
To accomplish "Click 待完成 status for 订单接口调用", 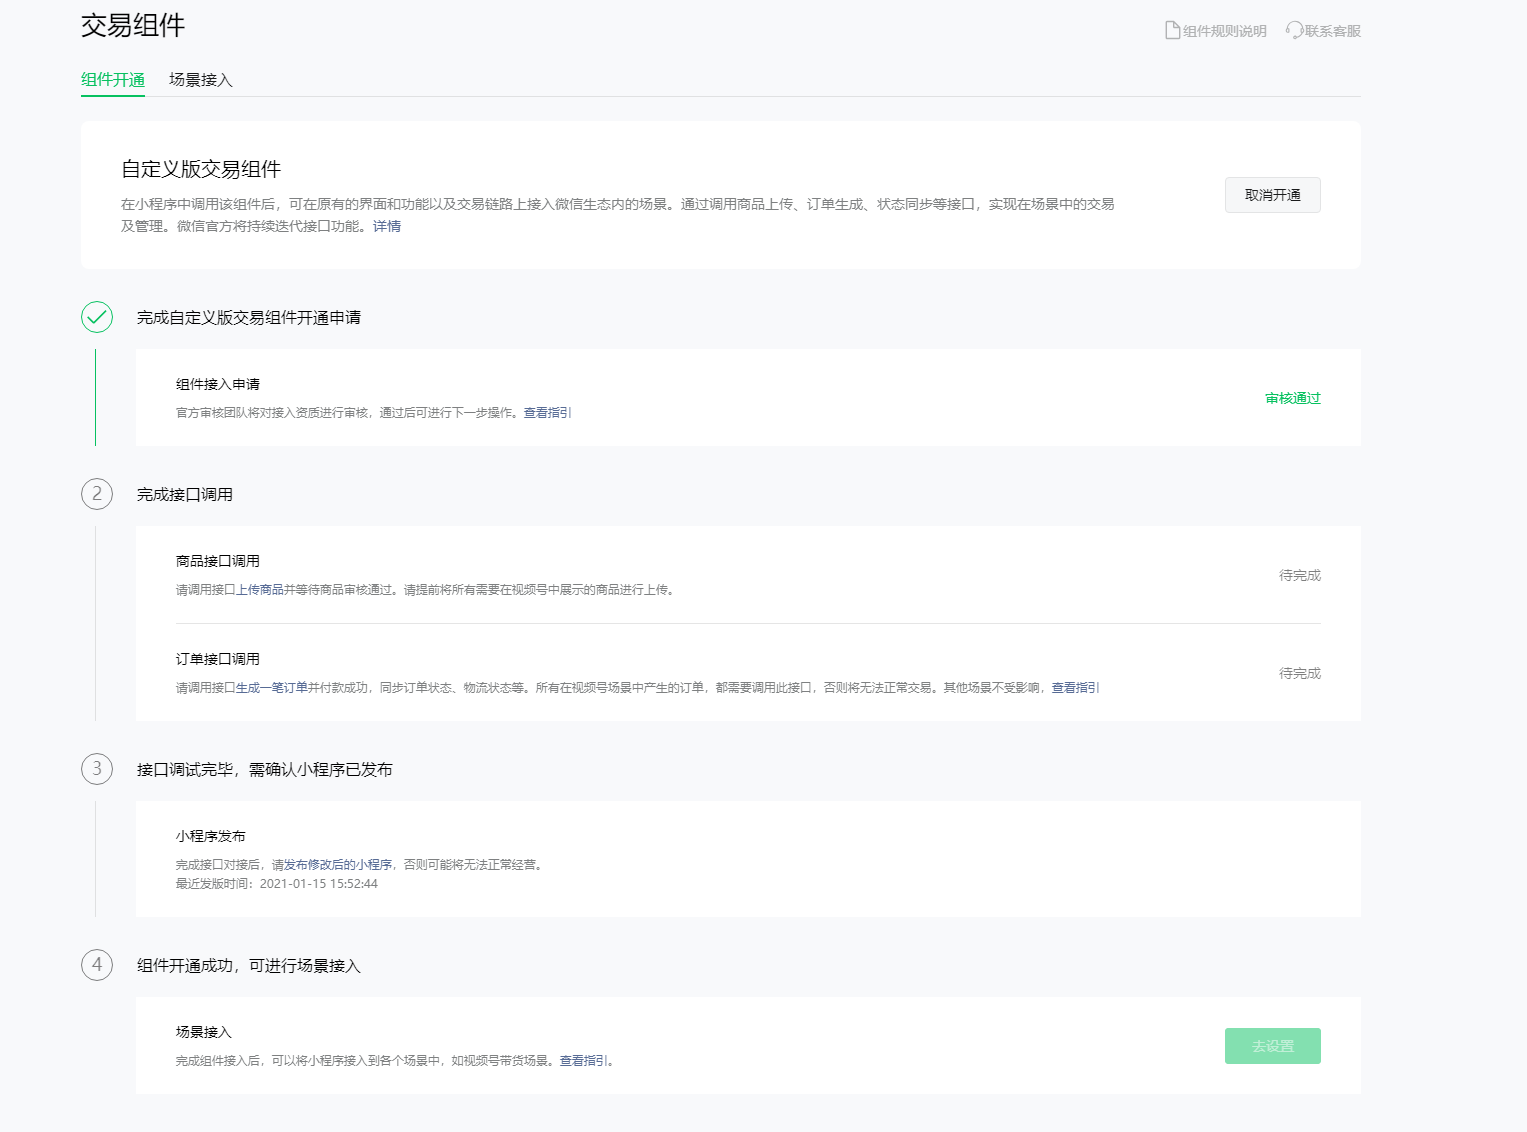I will [1299, 673].
